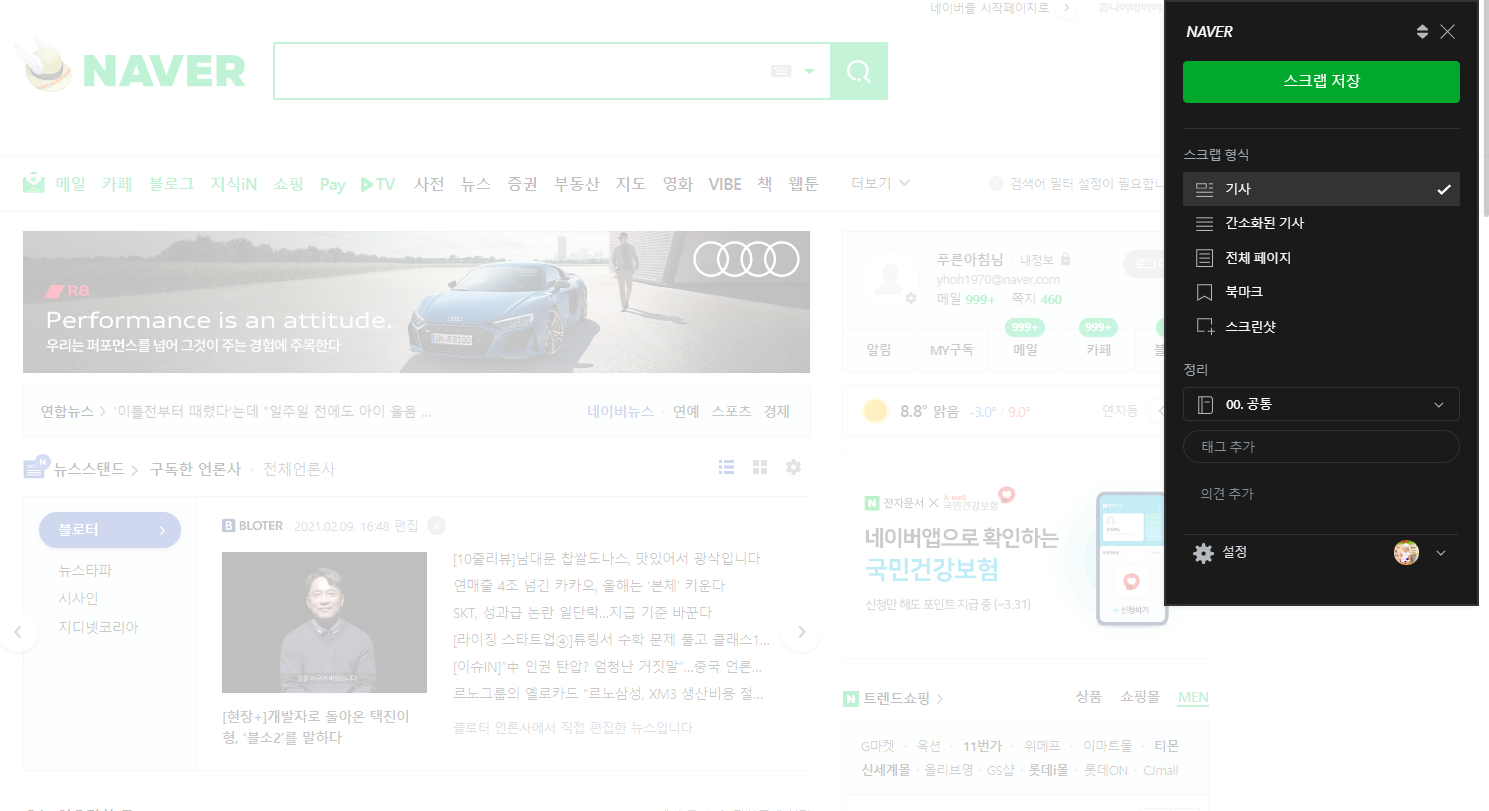This screenshot has height=811, width=1489.
Task: Select 뉴스타파 in press list
Action: click(x=86, y=570)
